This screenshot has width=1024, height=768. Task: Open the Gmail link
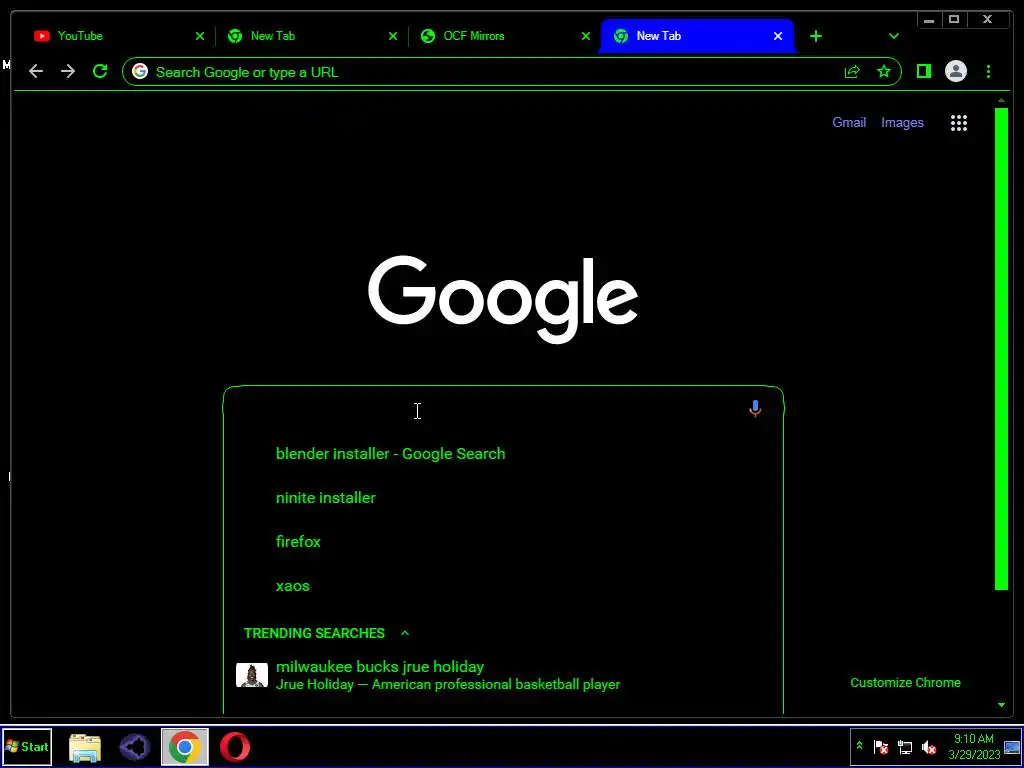pos(849,122)
